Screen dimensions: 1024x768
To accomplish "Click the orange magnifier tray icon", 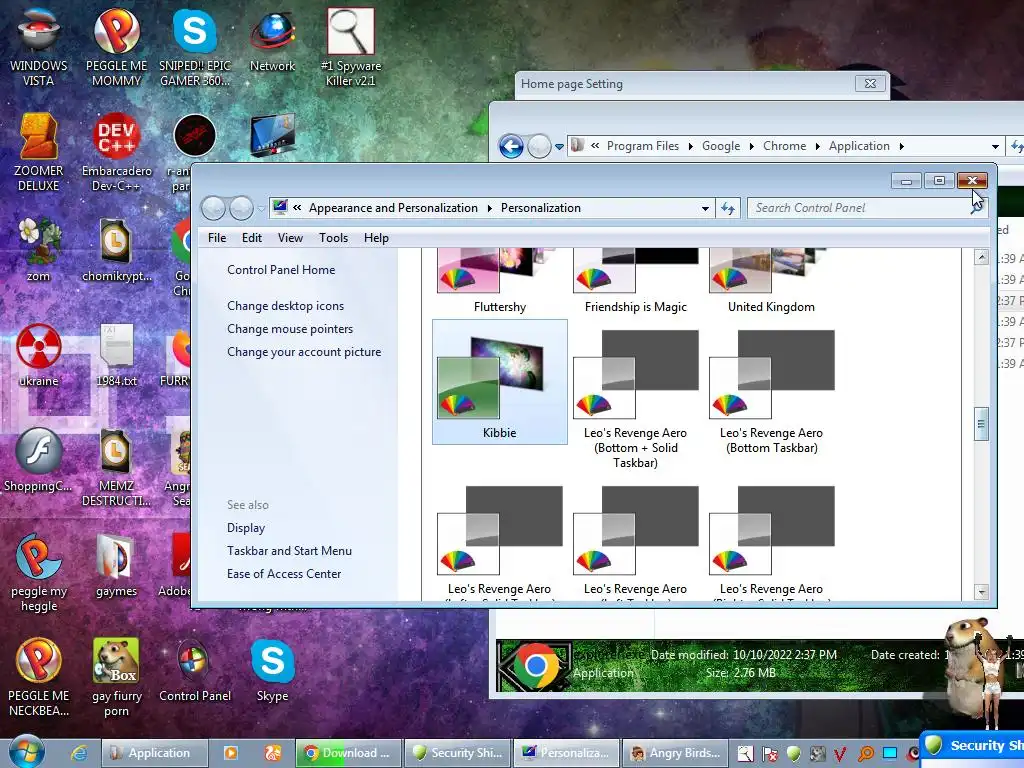I will pyautogui.click(x=865, y=754).
